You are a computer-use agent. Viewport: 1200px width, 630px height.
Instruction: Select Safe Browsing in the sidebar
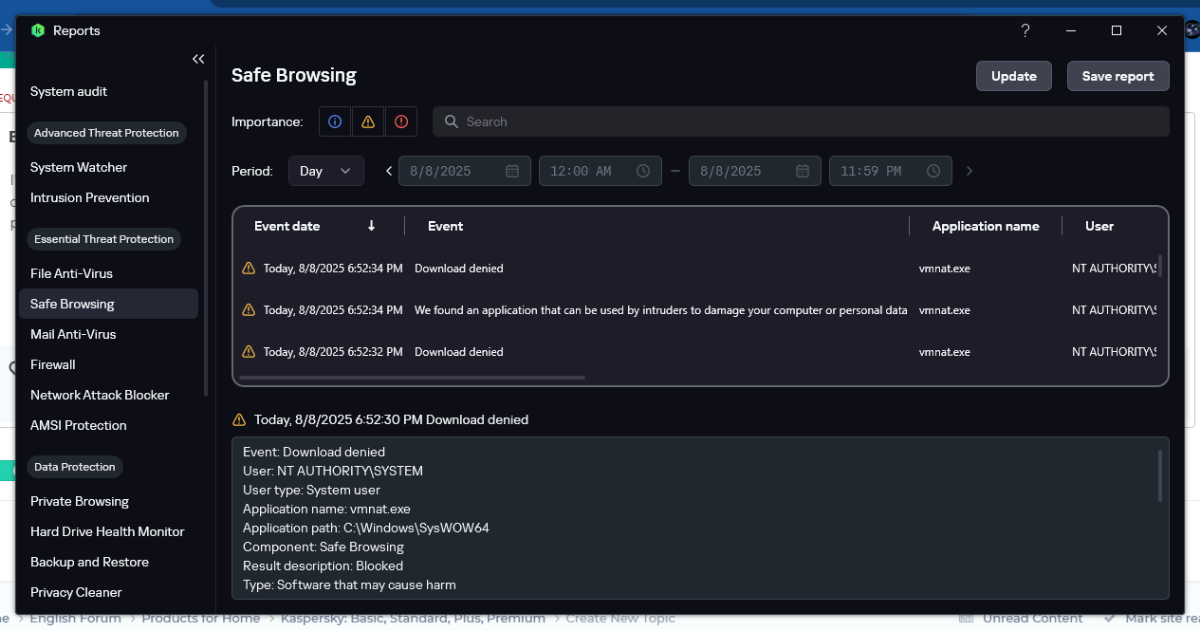pos(109,304)
